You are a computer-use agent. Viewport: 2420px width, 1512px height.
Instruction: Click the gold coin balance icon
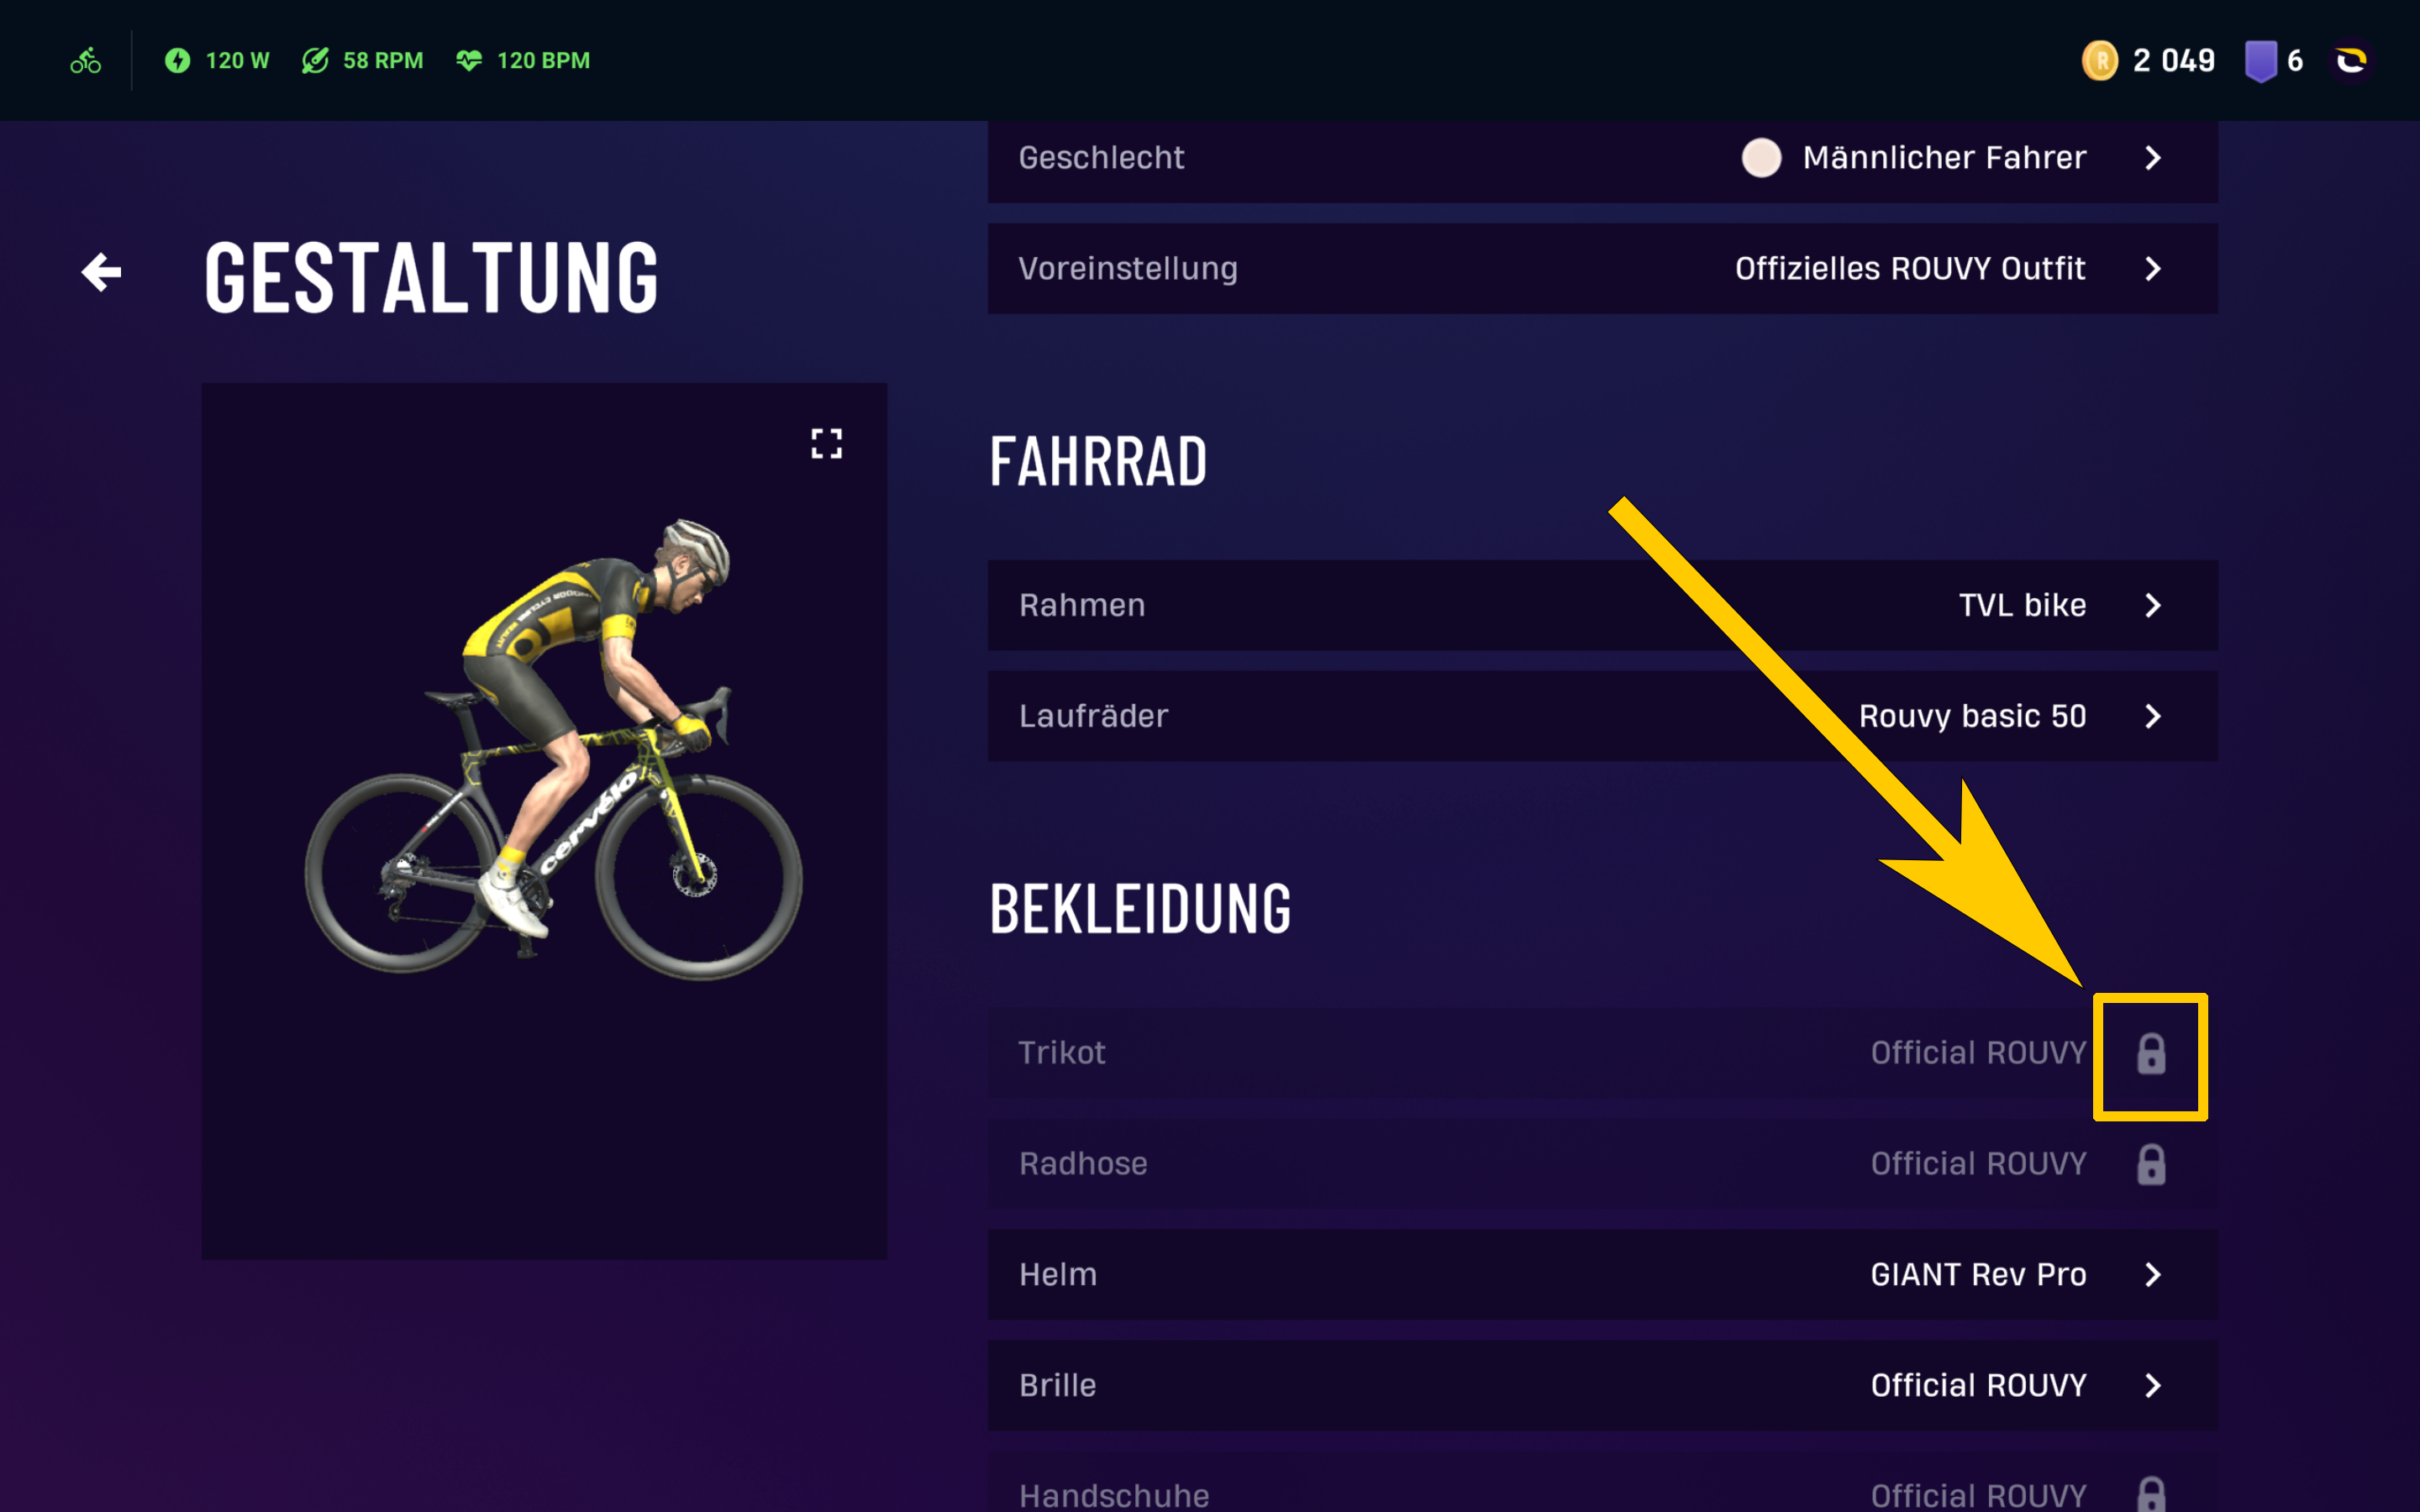point(2099,61)
